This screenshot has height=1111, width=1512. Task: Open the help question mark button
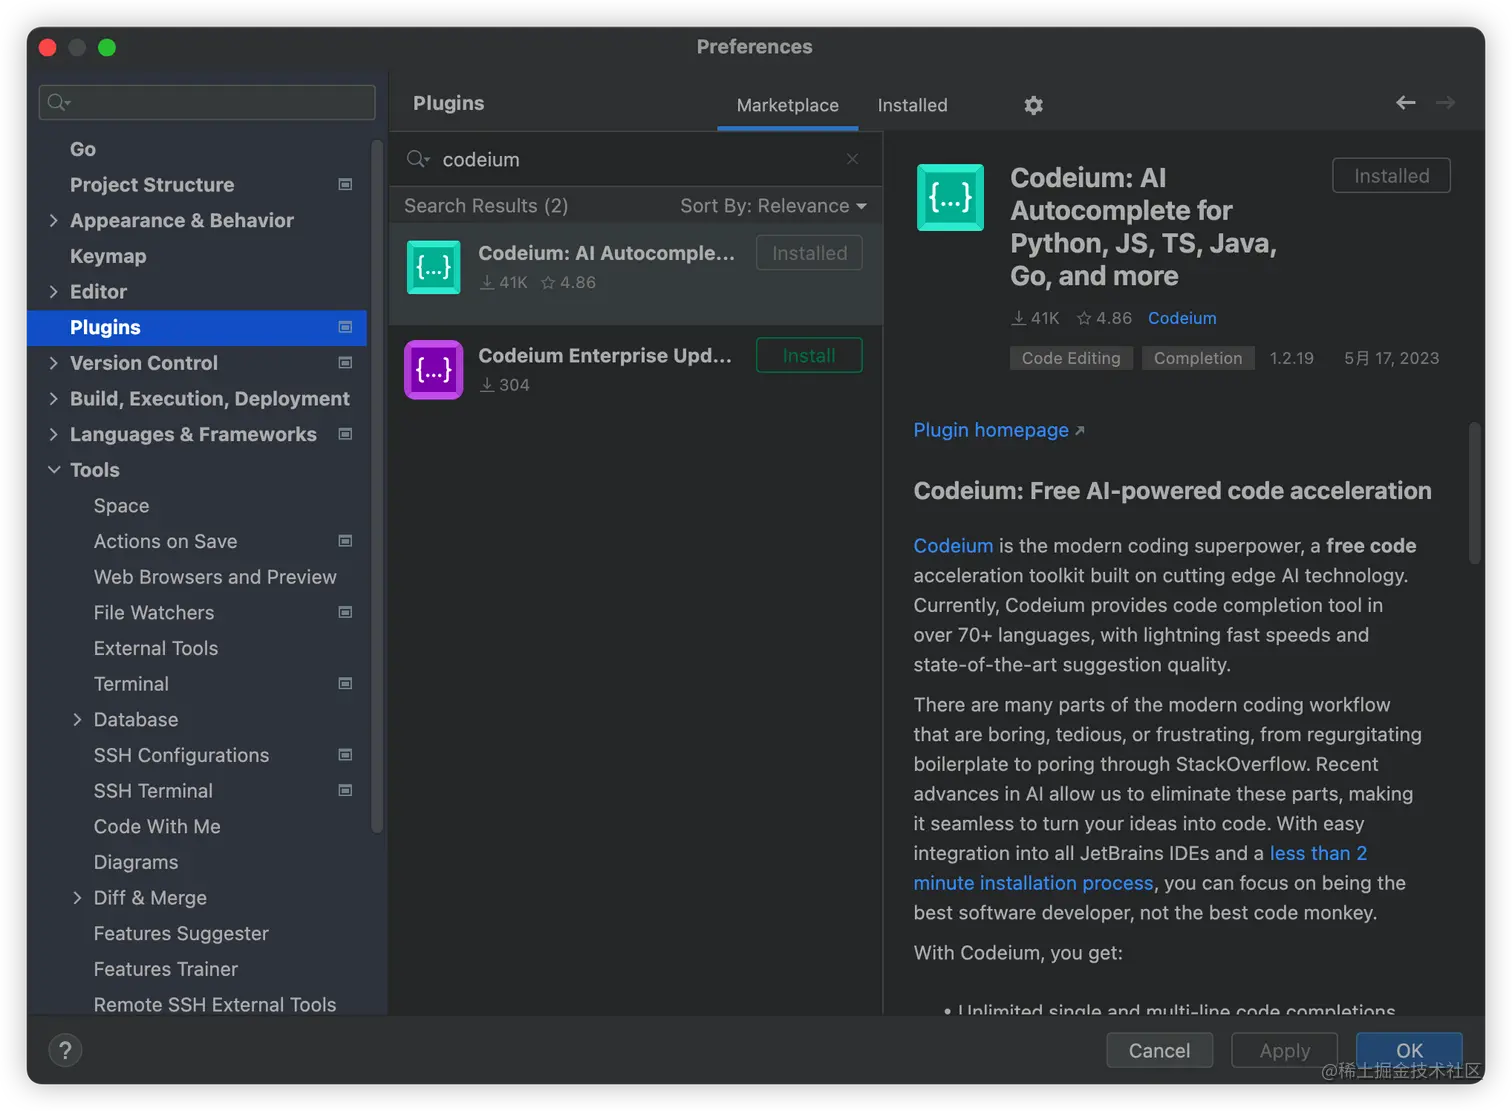coord(65,1050)
